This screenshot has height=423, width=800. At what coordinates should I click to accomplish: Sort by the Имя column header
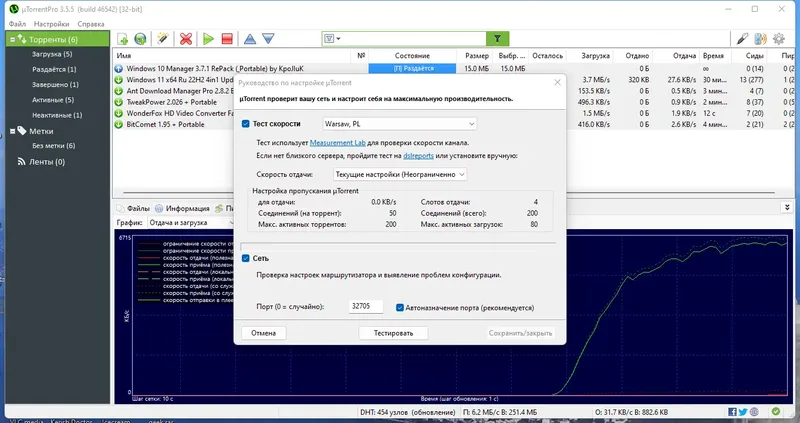(232, 56)
